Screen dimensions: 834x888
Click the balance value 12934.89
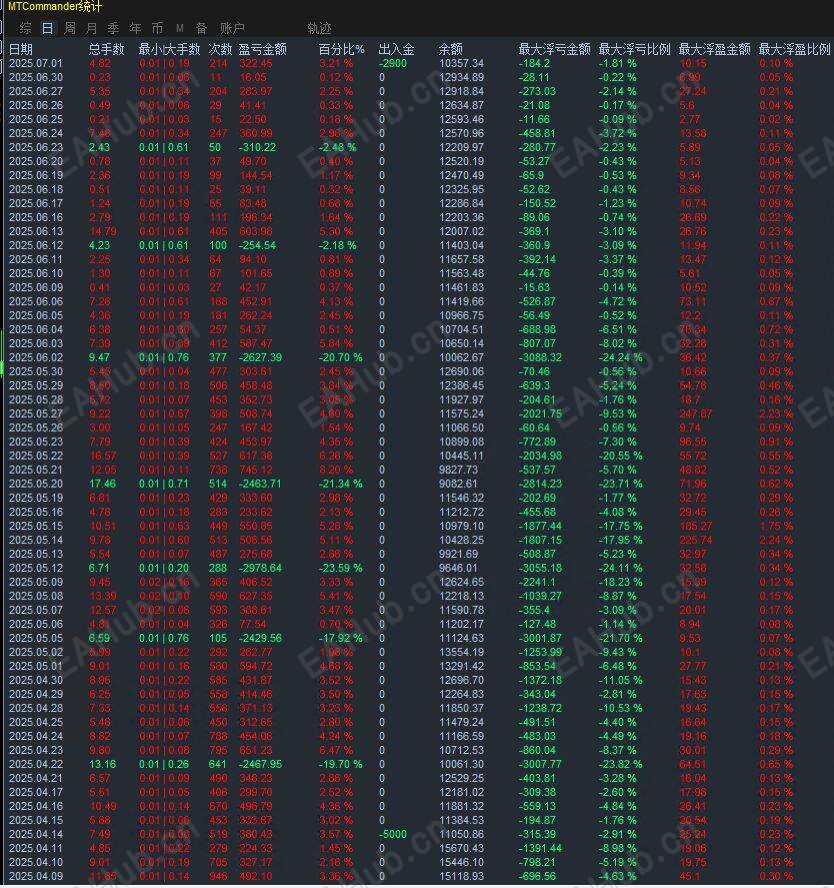(x=461, y=77)
